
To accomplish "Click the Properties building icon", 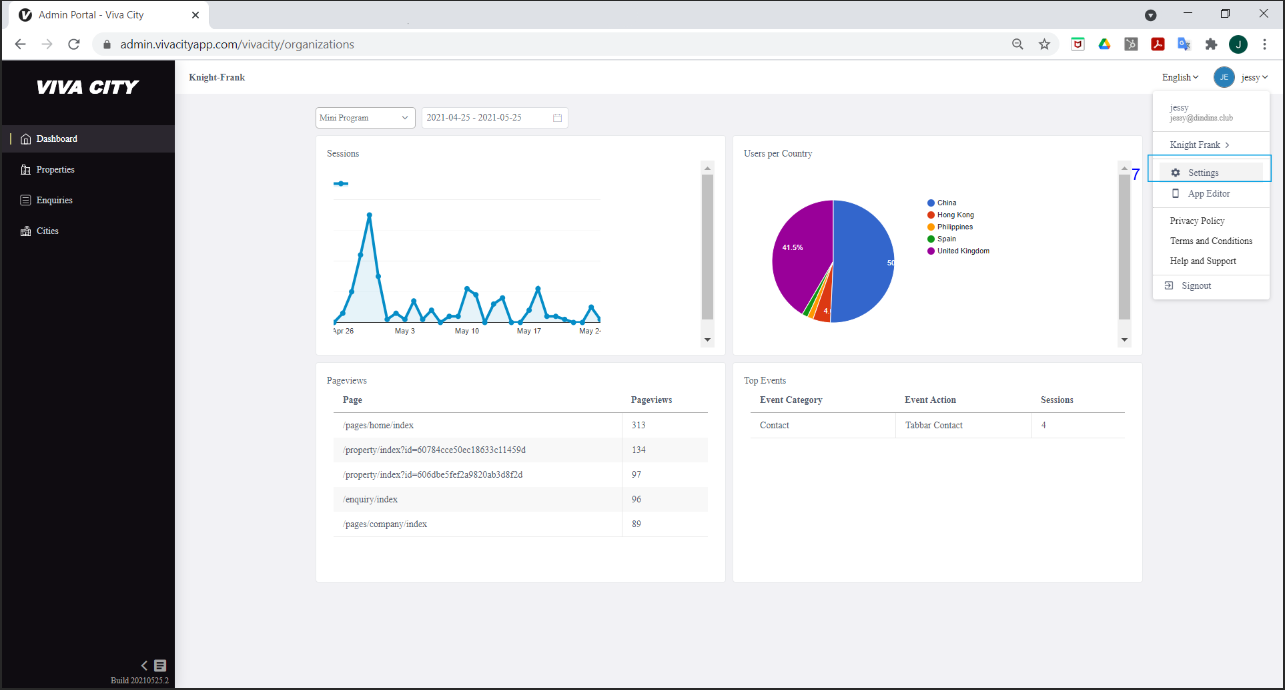I will [26, 170].
